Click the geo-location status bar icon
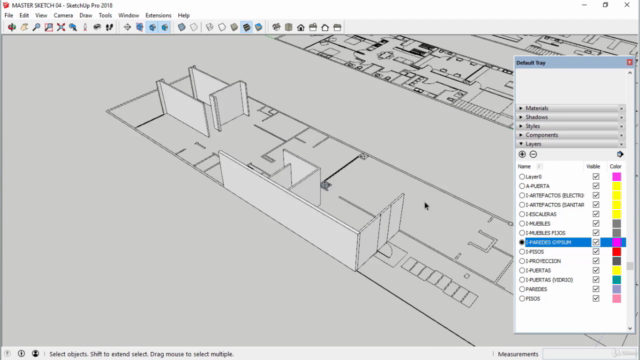The image size is (640, 360). (x=7, y=354)
